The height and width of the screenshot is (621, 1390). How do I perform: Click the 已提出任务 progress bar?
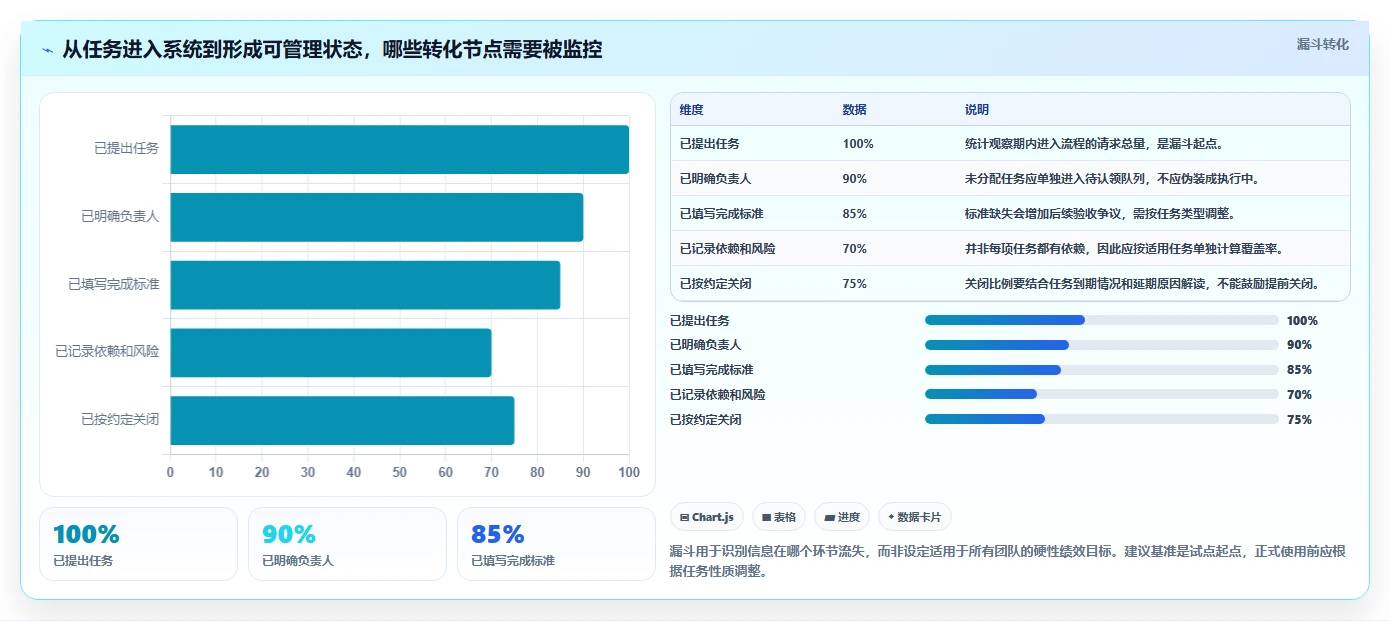(x=1101, y=320)
